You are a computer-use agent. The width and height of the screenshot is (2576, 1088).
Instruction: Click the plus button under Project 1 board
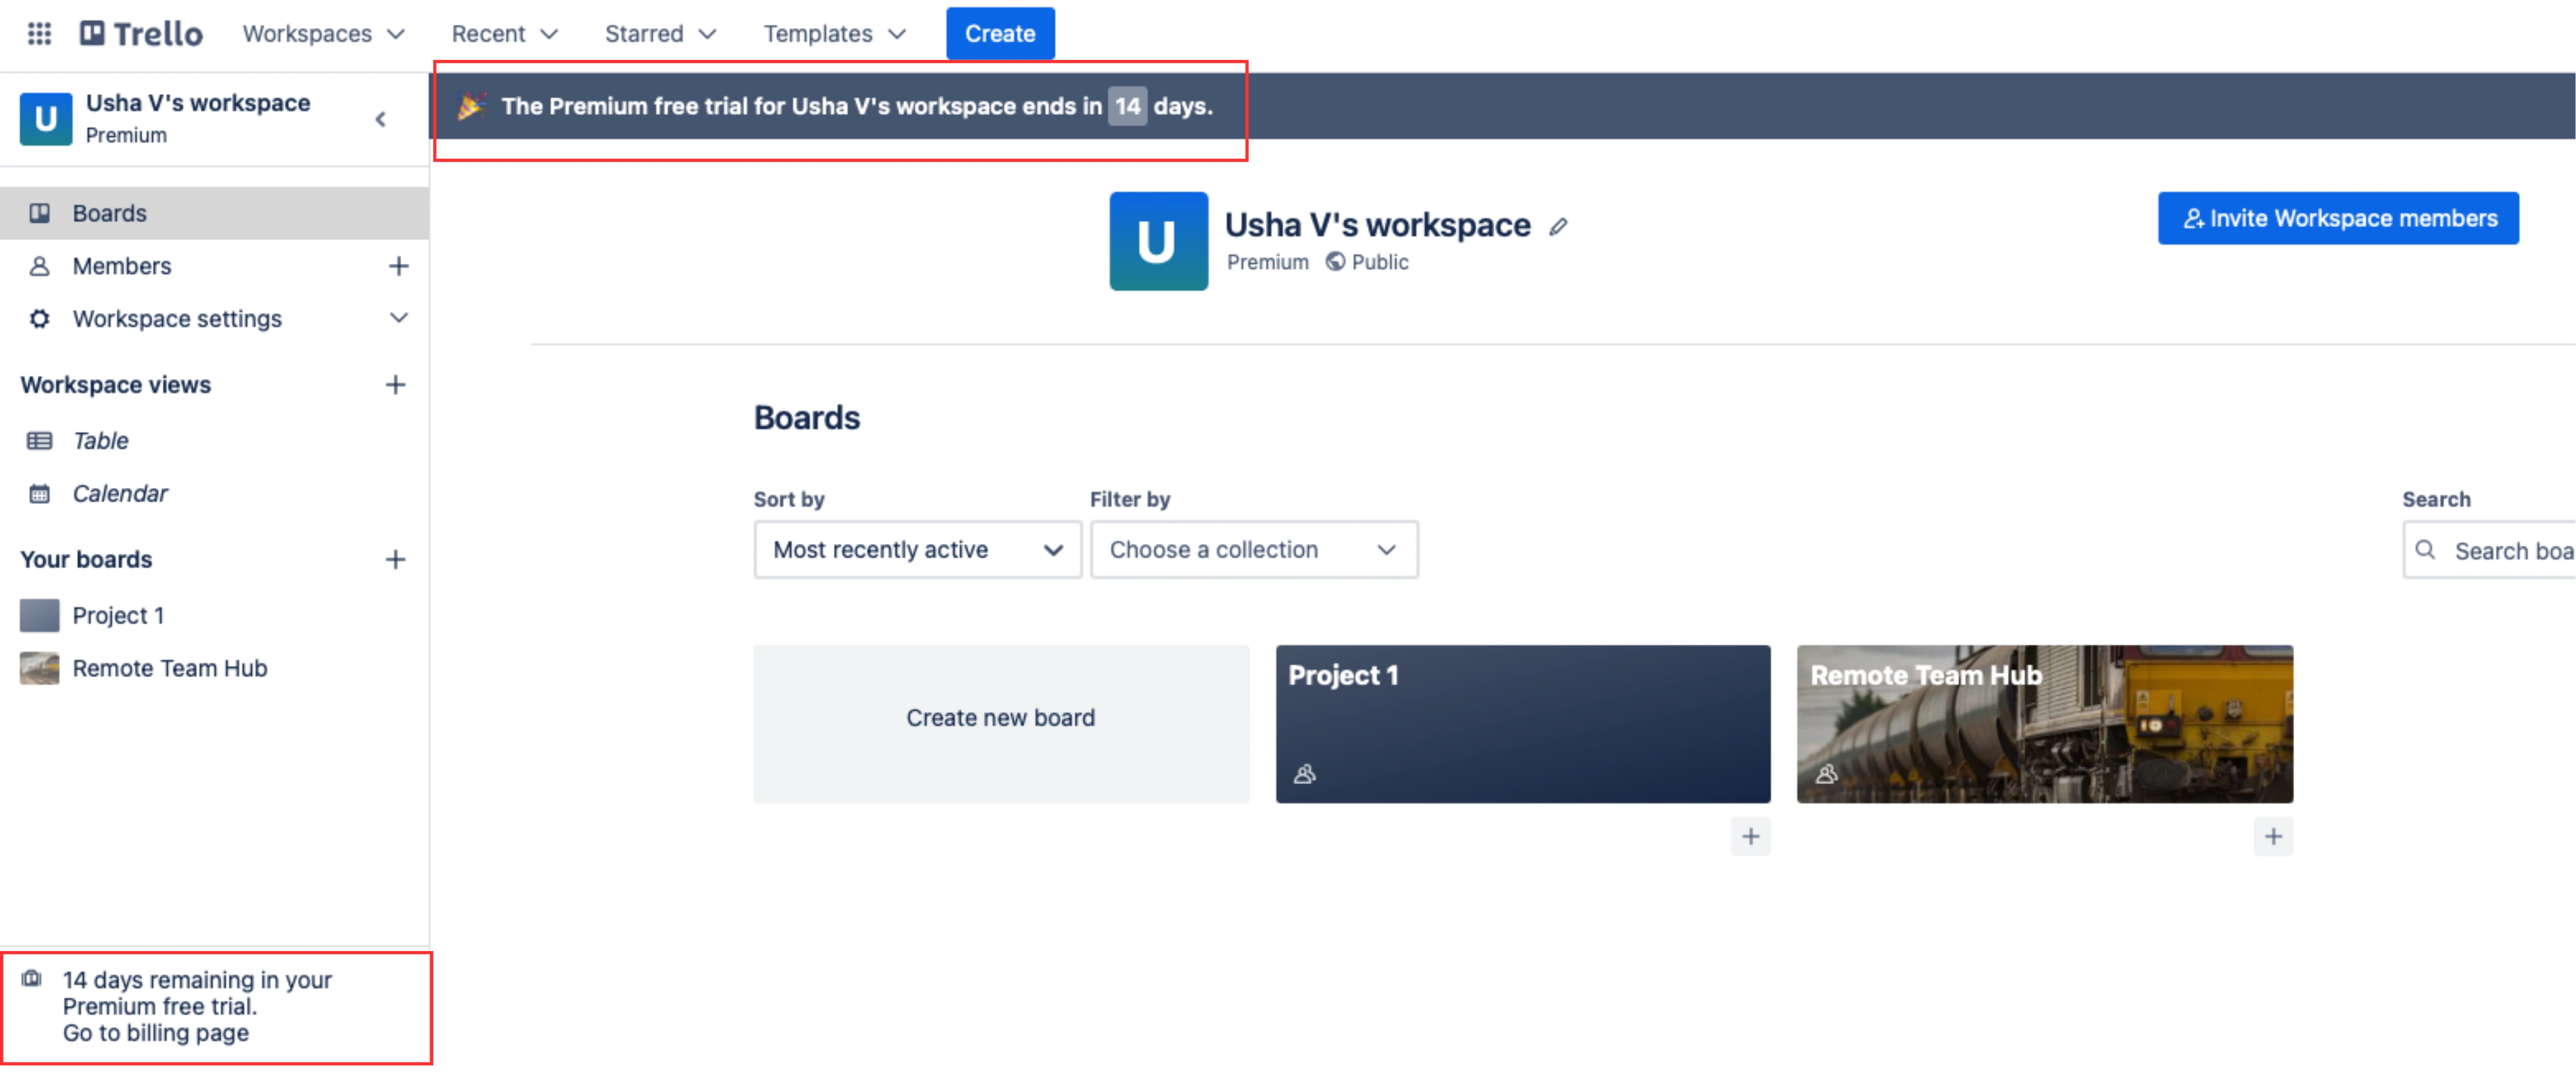[1750, 836]
